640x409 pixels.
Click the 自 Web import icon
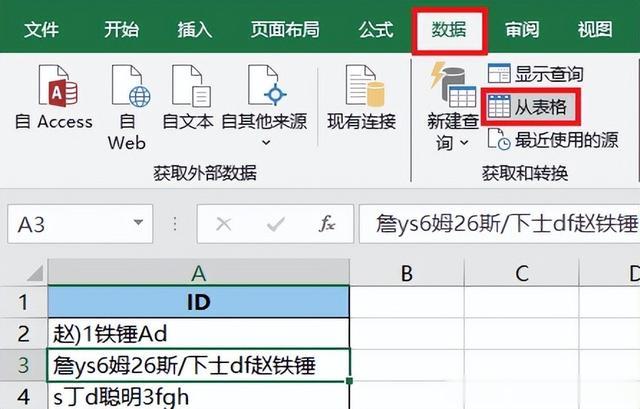[x=127, y=107]
